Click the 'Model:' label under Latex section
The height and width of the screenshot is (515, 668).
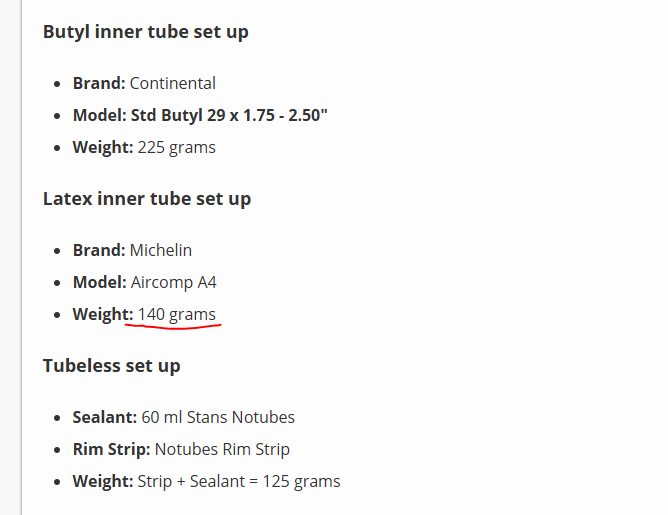100,282
